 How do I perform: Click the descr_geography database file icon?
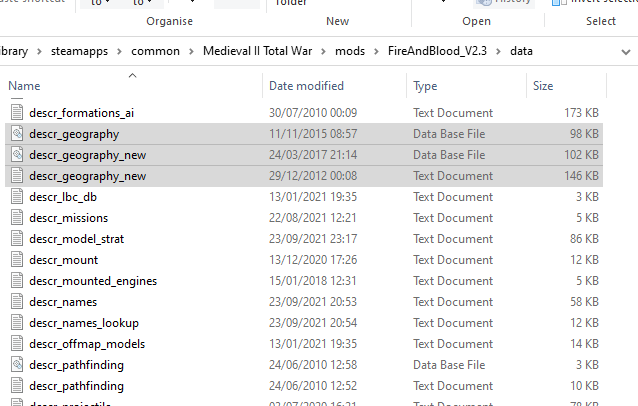tap(17, 133)
